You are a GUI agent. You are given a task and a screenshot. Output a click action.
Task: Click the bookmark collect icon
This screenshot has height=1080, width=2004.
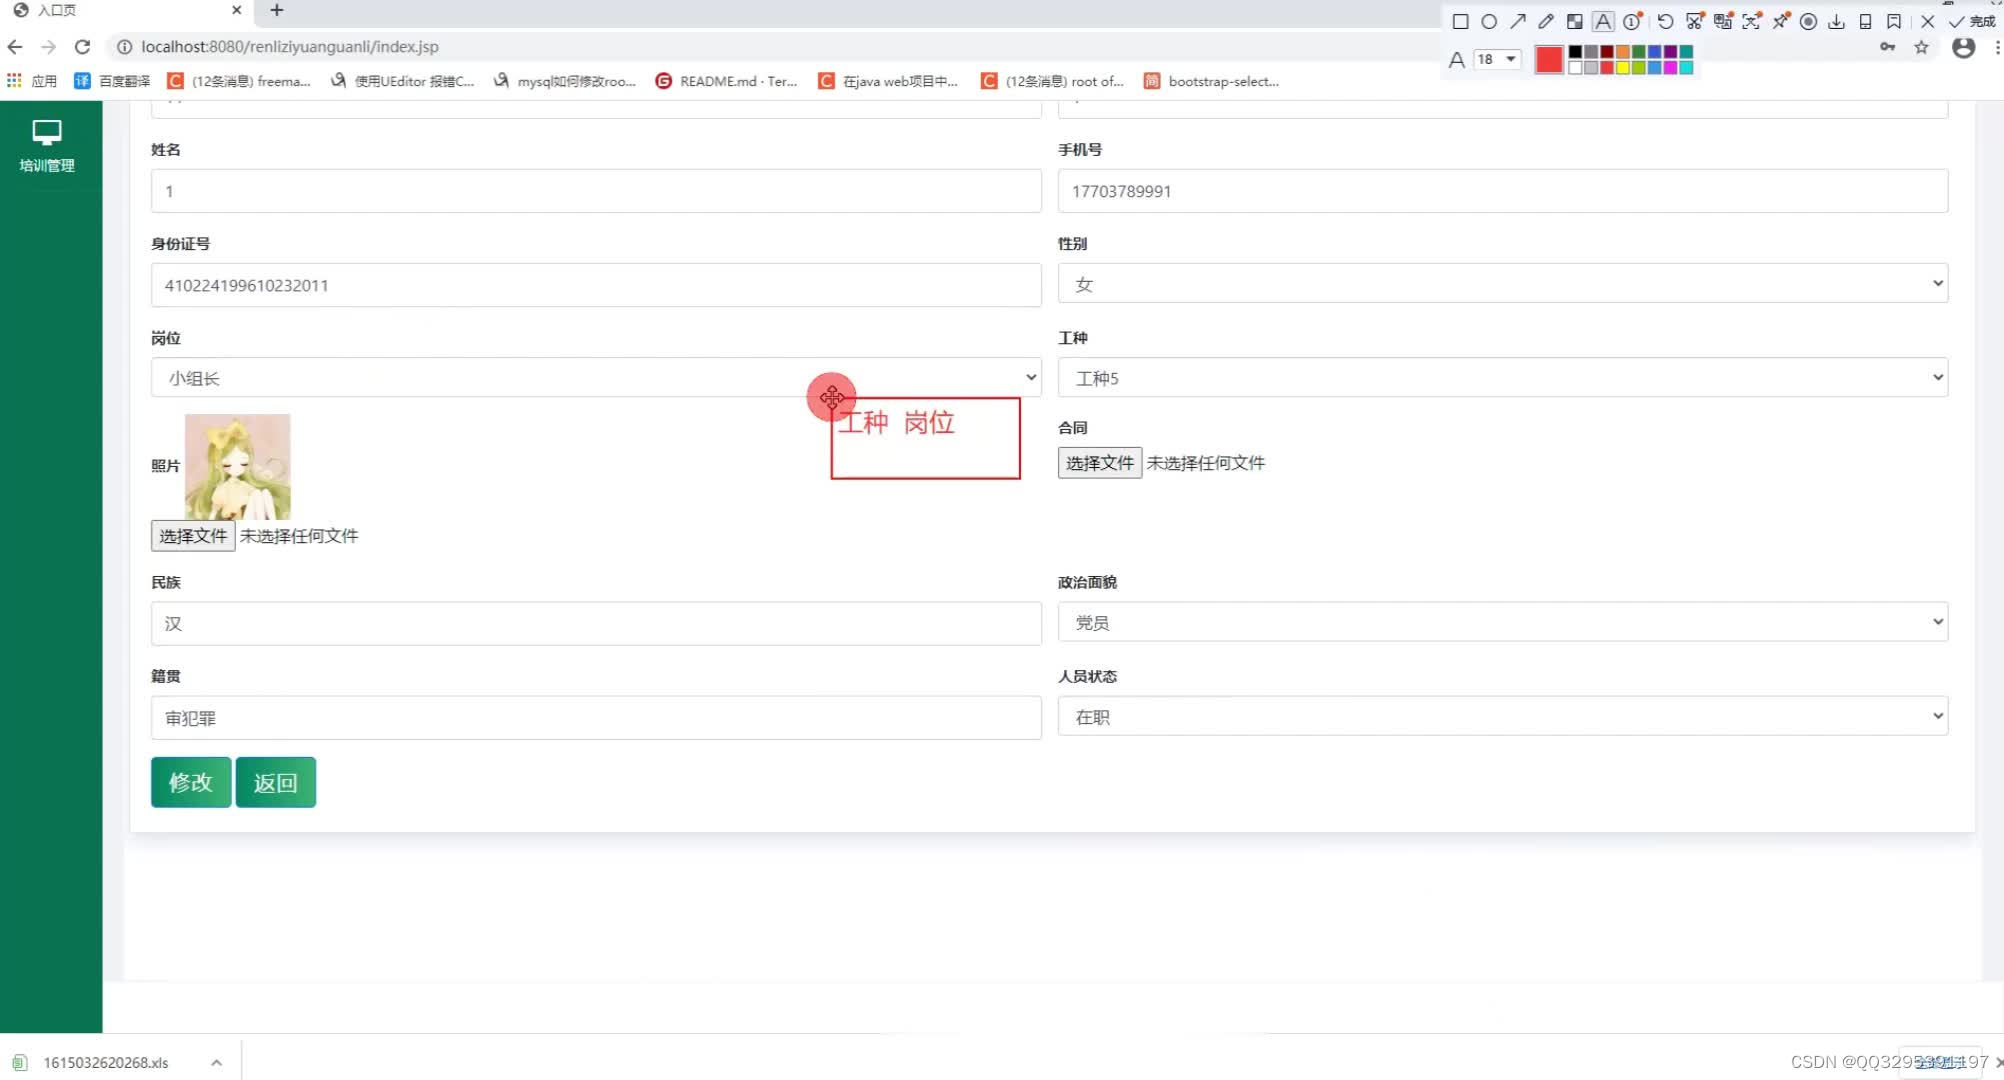(1894, 22)
